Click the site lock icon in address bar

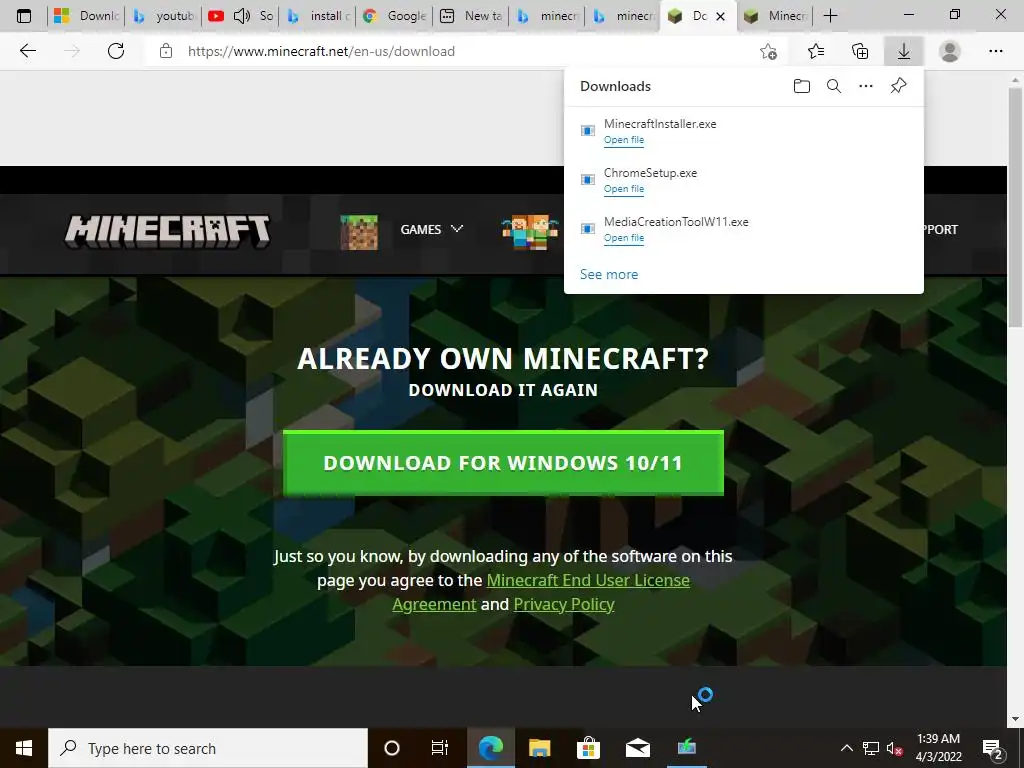[166, 51]
